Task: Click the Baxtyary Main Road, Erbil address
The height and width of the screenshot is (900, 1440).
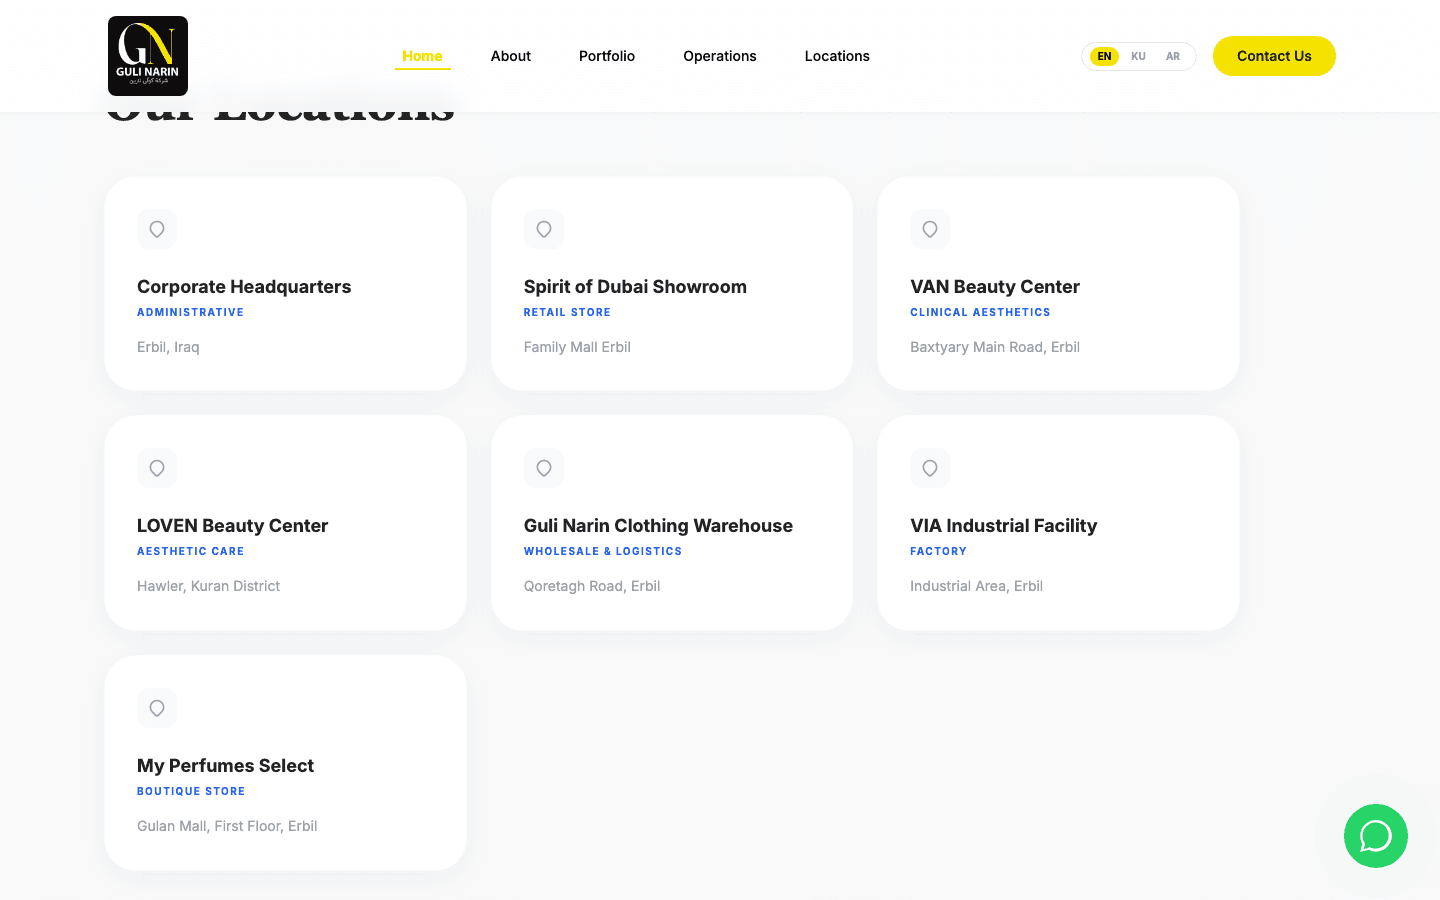Action: click(995, 347)
